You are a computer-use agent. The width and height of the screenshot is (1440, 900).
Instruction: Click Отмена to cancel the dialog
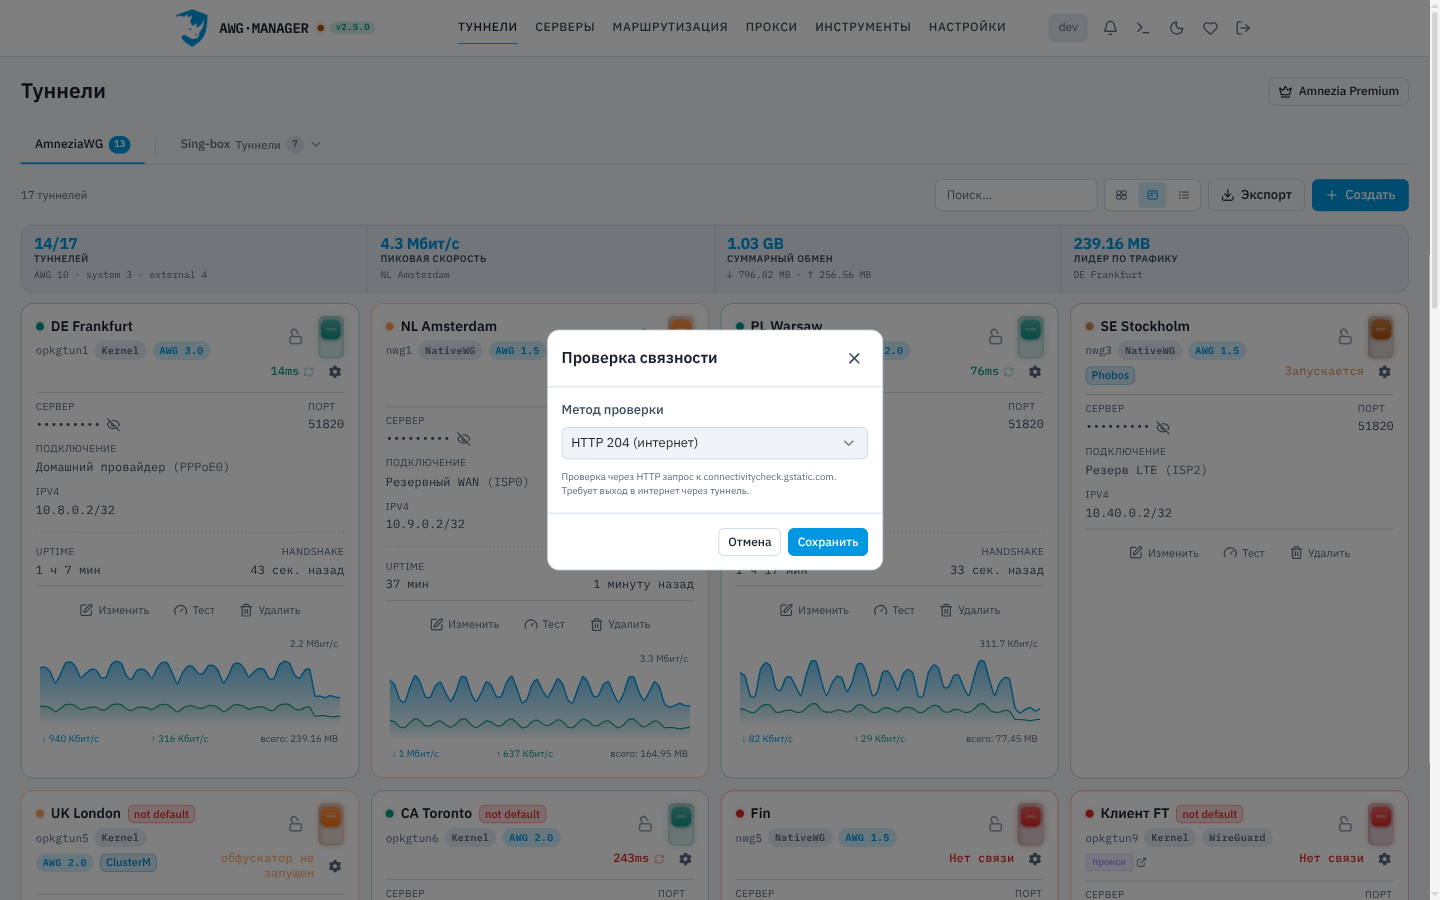750,542
